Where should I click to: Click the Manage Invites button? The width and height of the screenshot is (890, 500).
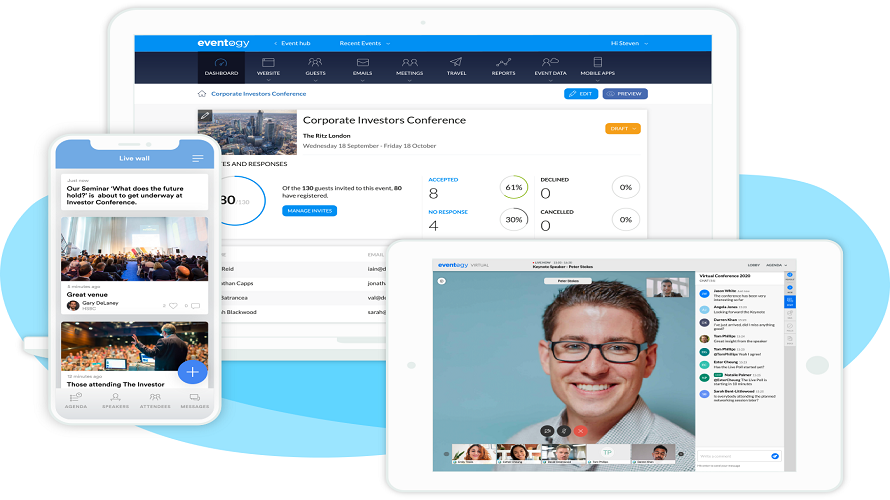309,211
